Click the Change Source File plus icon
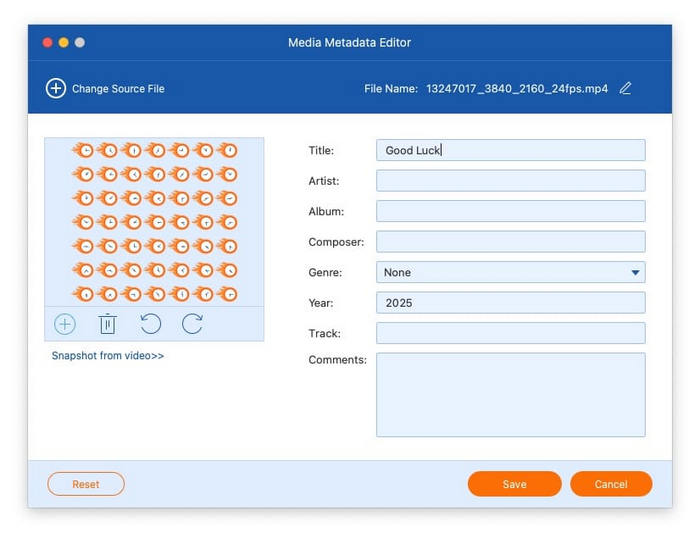This screenshot has height=539, width=700. tap(56, 88)
